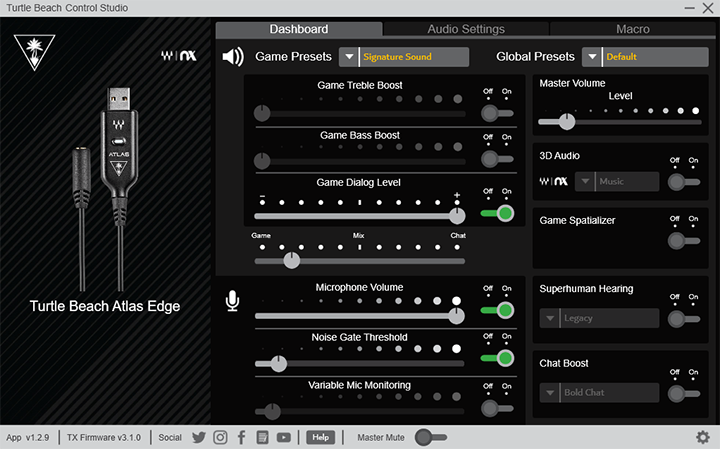Enable the Game Spatializer switch
This screenshot has width=720, height=449.
tap(683, 240)
